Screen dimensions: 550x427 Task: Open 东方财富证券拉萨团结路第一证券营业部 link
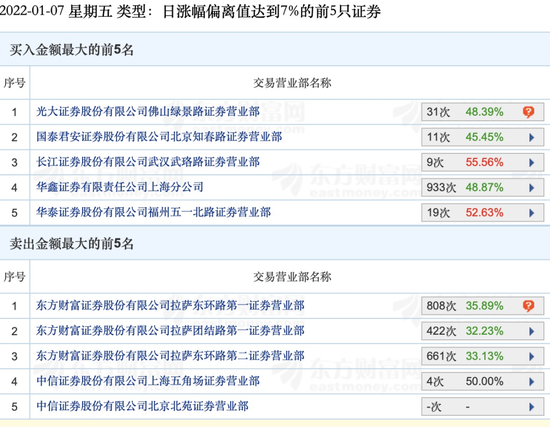click(170, 331)
